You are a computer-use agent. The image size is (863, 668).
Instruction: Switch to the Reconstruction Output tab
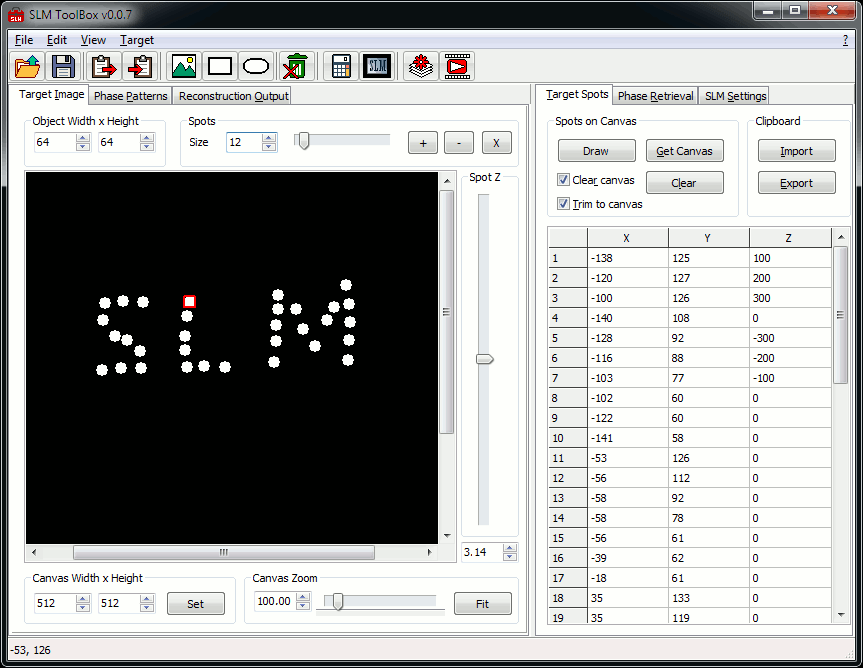[233, 96]
